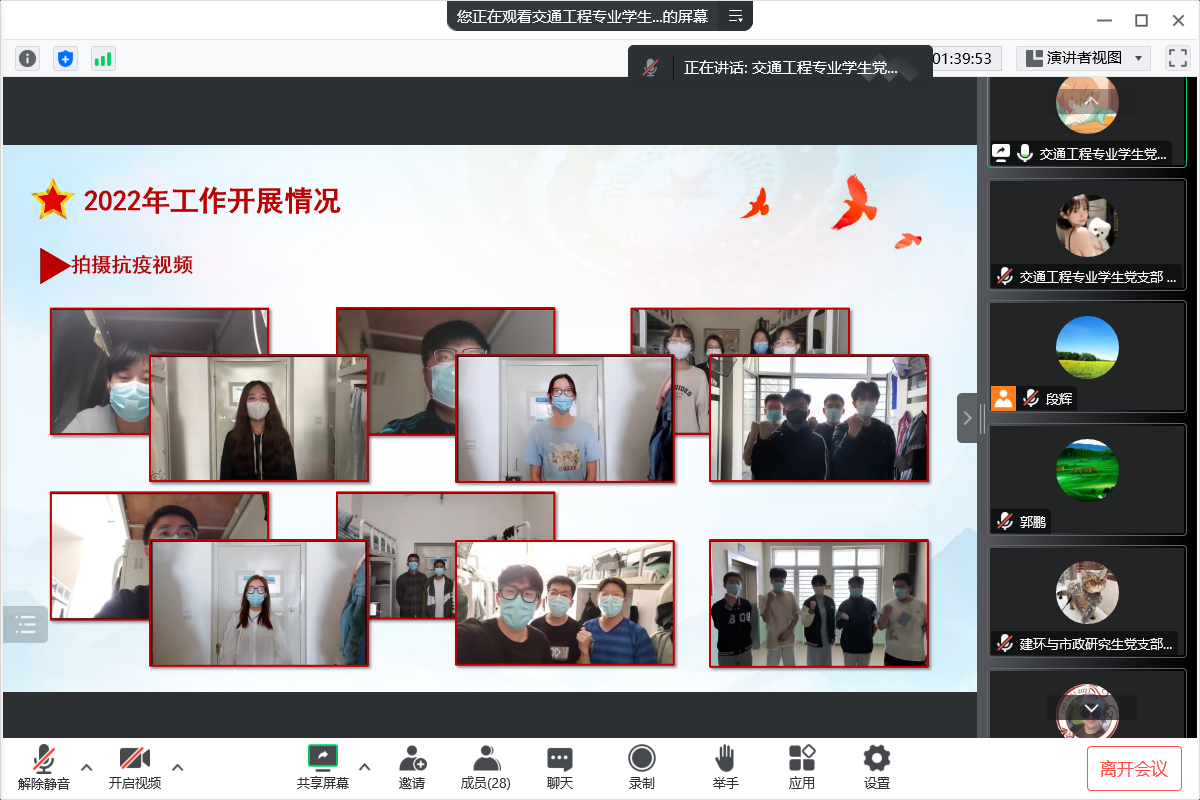Image resolution: width=1200 pixels, height=800 pixels.
Task: Click the 离开会议 leave button
Action: (1134, 768)
